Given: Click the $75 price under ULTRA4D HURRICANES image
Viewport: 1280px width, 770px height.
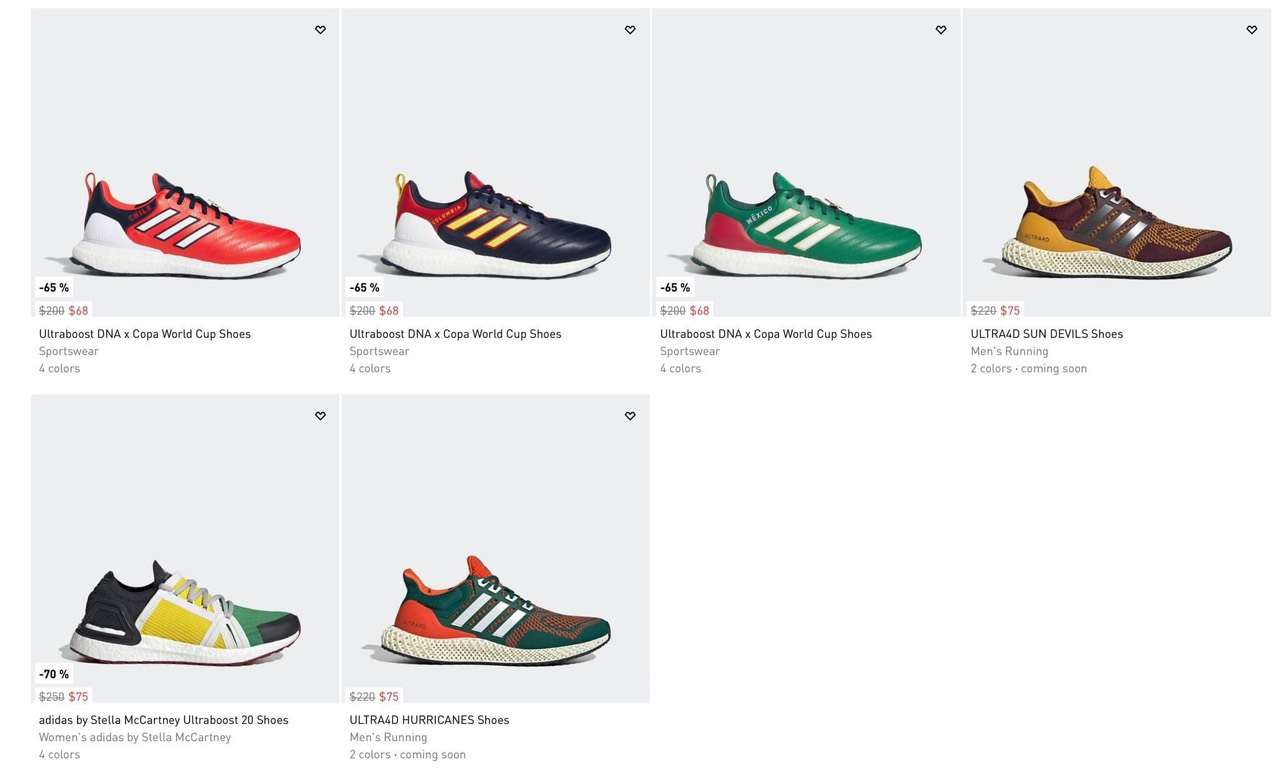Looking at the screenshot, I should (x=389, y=697).
